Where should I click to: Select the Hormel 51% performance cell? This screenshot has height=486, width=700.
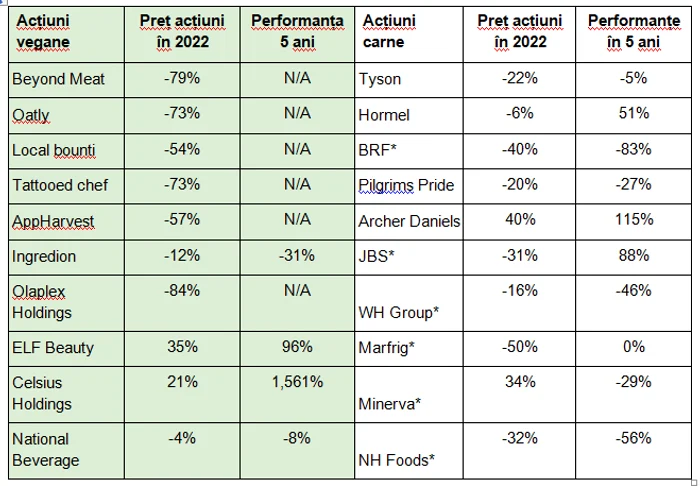[x=633, y=116]
